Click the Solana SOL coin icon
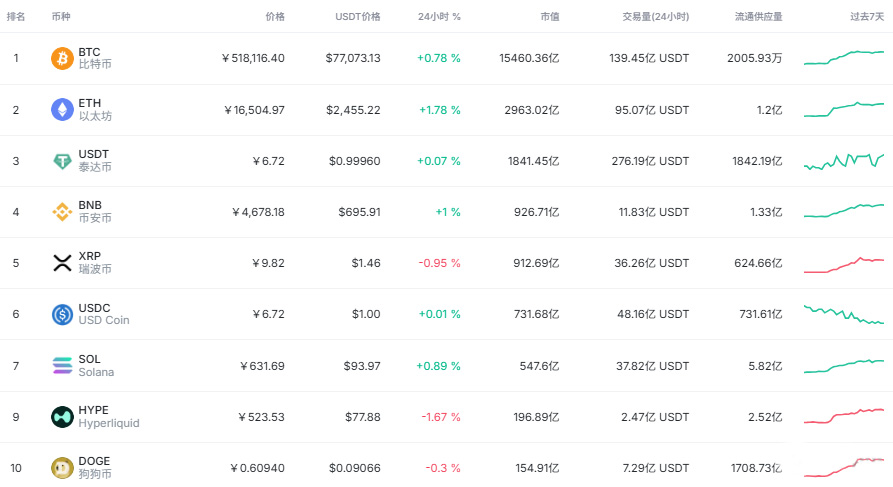The width and height of the screenshot is (893, 487). tap(62, 366)
